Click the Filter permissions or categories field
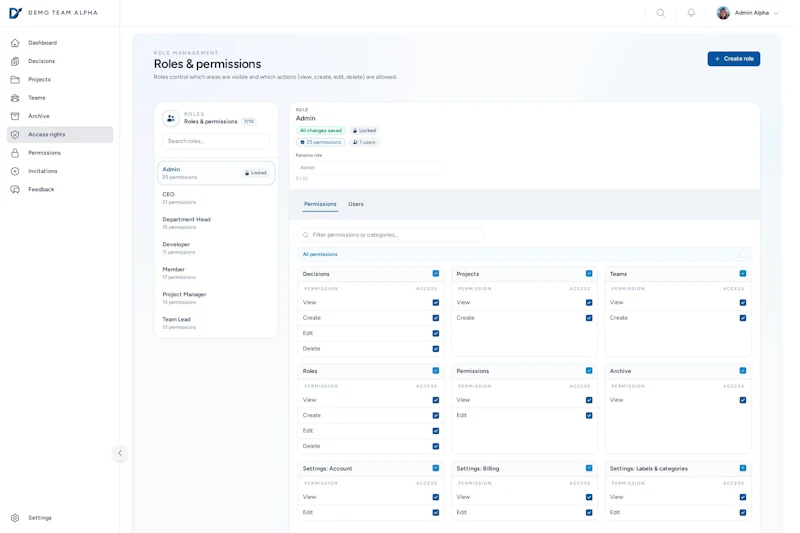 (x=390, y=235)
